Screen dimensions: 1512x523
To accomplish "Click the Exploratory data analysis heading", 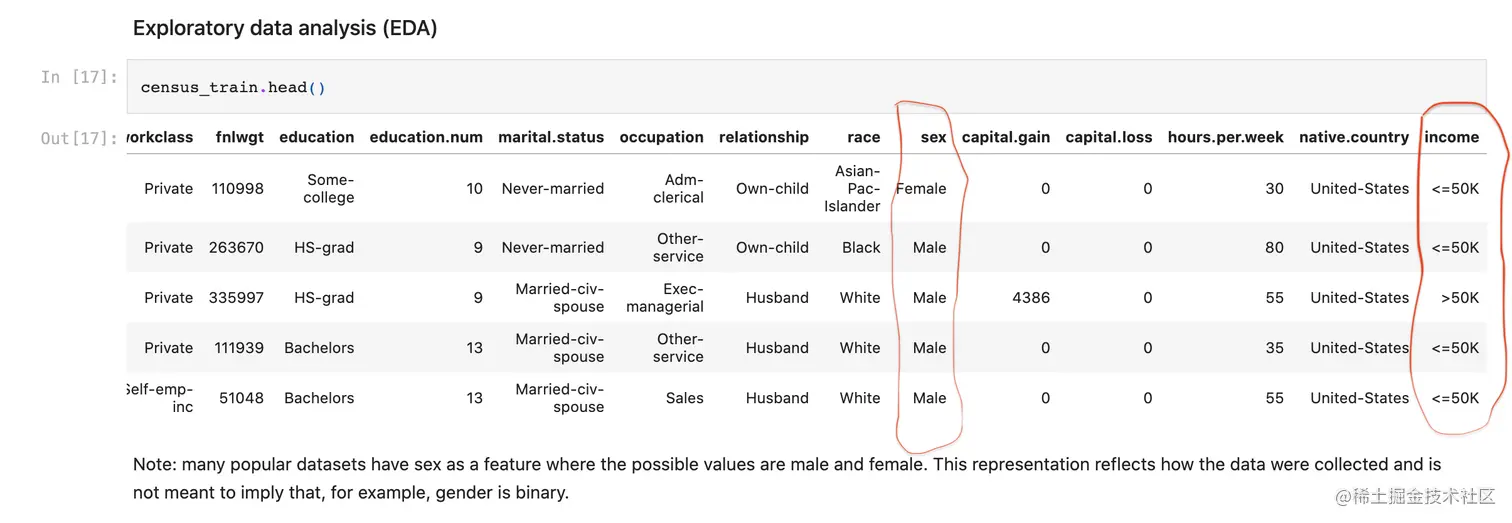I will coord(285,28).
